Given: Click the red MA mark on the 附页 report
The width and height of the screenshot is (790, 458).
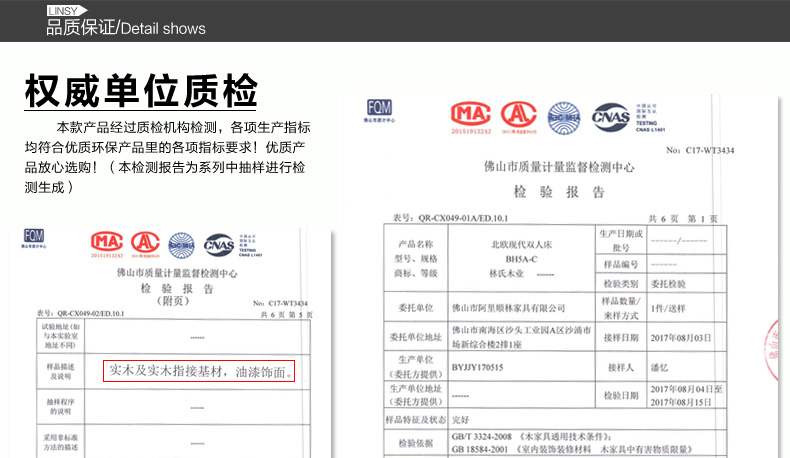Looking at the screenshot, I should pos(107,244).
